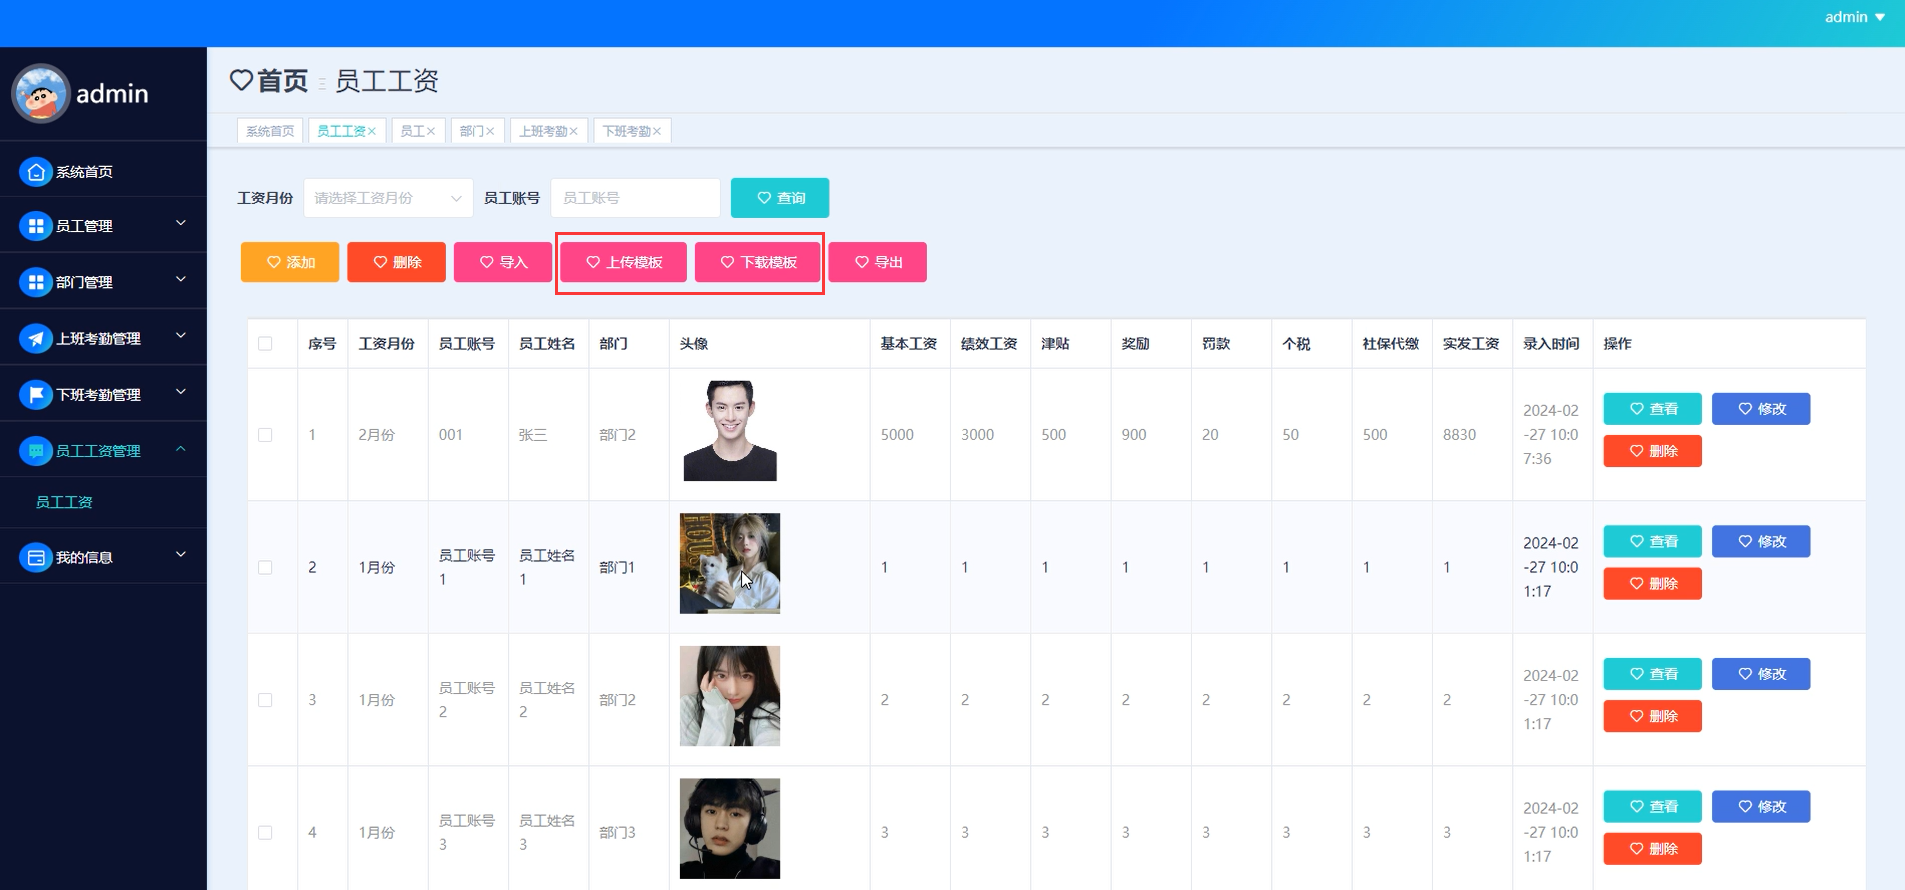The image size is (1905, 890).
Task: Click the 我的信息 card icon
Action: [36, 558]
